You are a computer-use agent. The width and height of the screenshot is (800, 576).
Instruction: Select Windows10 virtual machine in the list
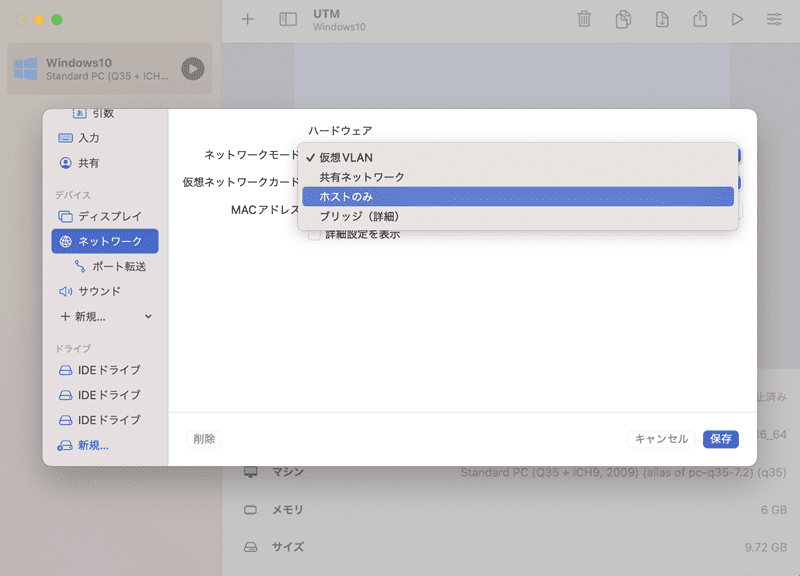point(109,69)
